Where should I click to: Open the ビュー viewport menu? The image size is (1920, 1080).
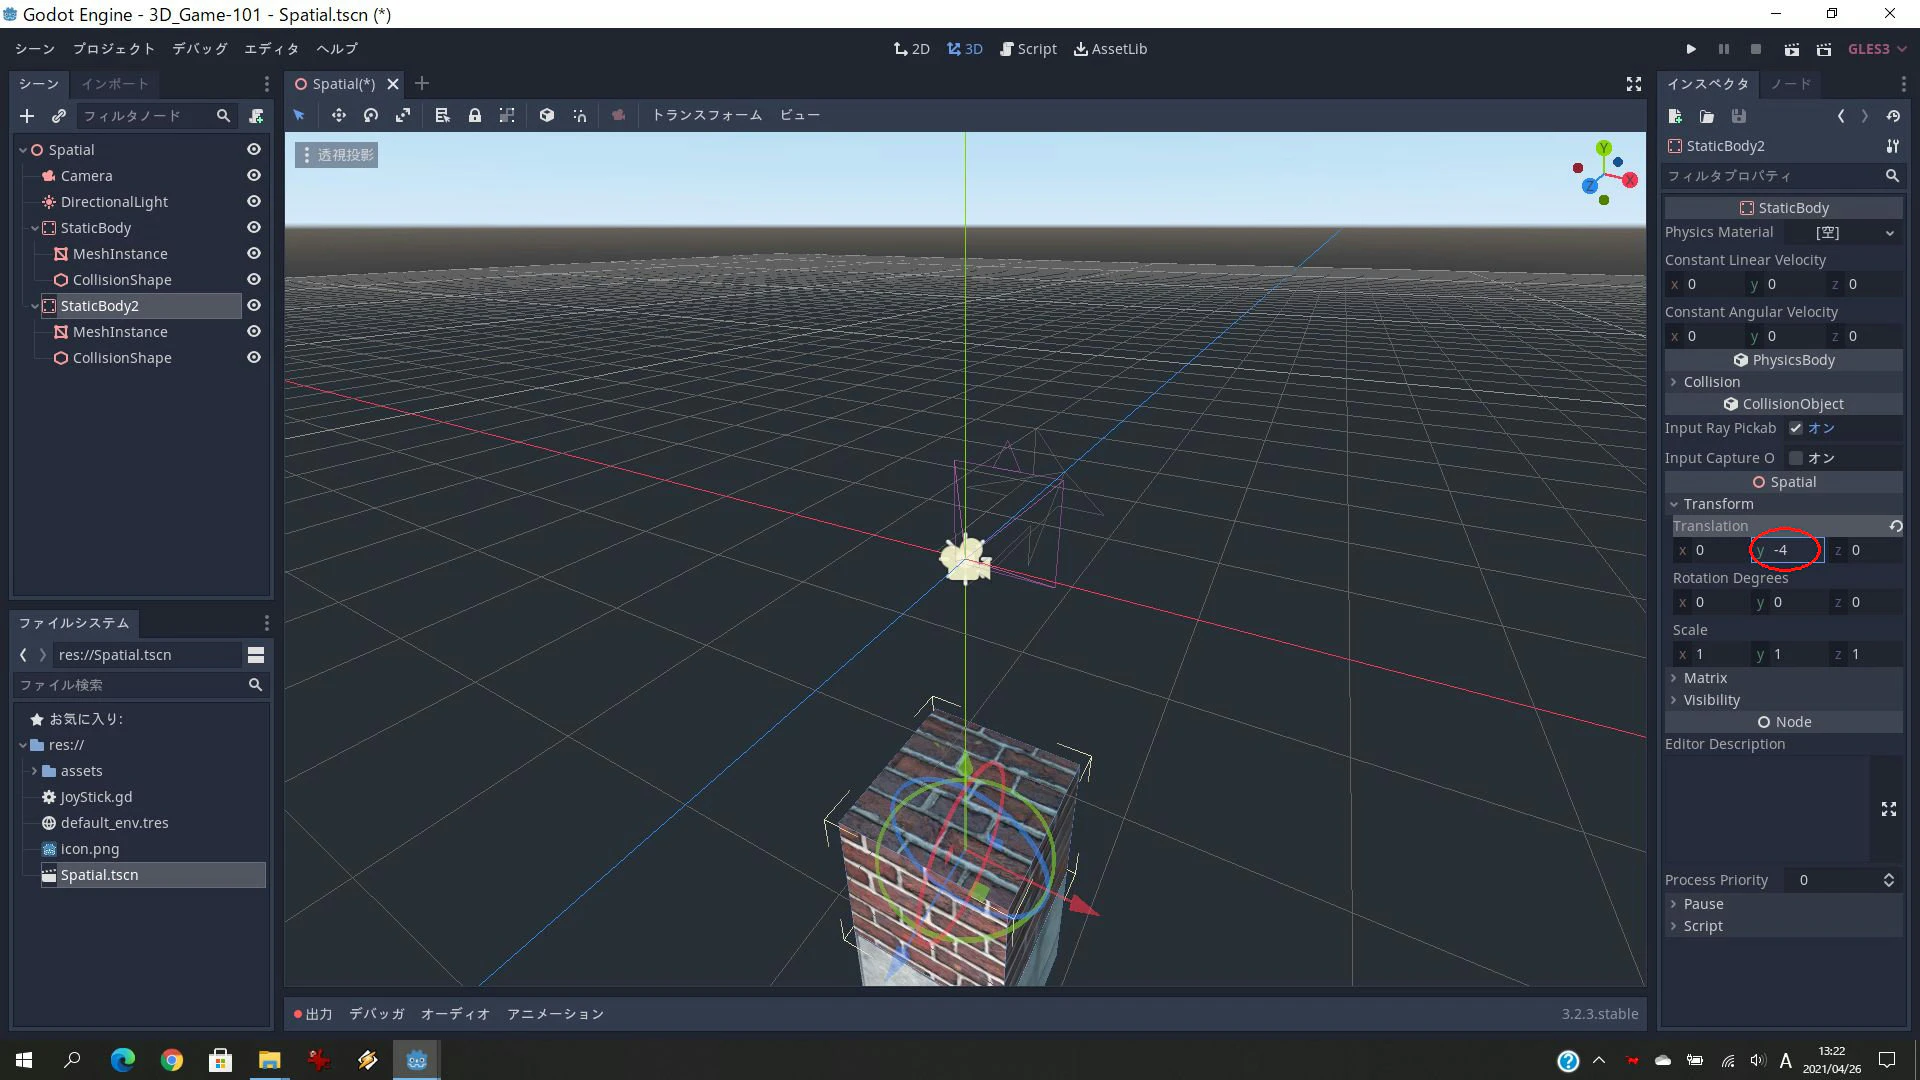tap(800, 115)
